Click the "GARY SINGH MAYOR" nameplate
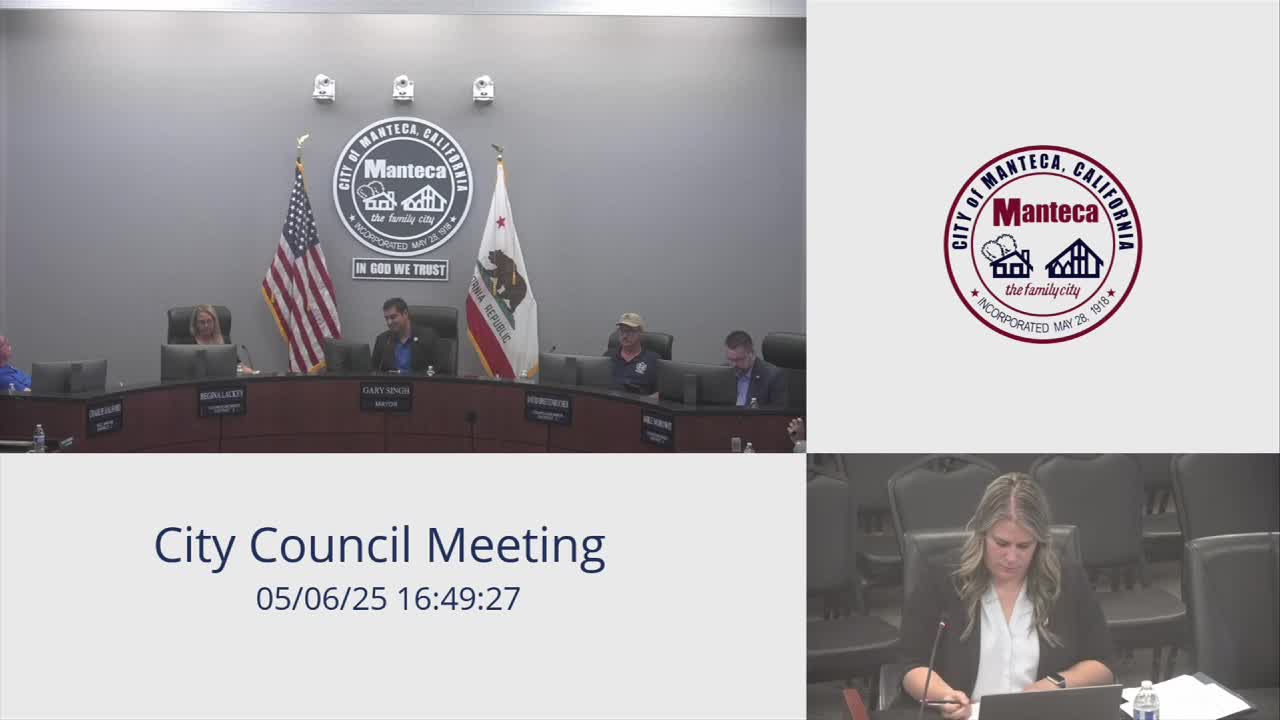 coord(386,396)
